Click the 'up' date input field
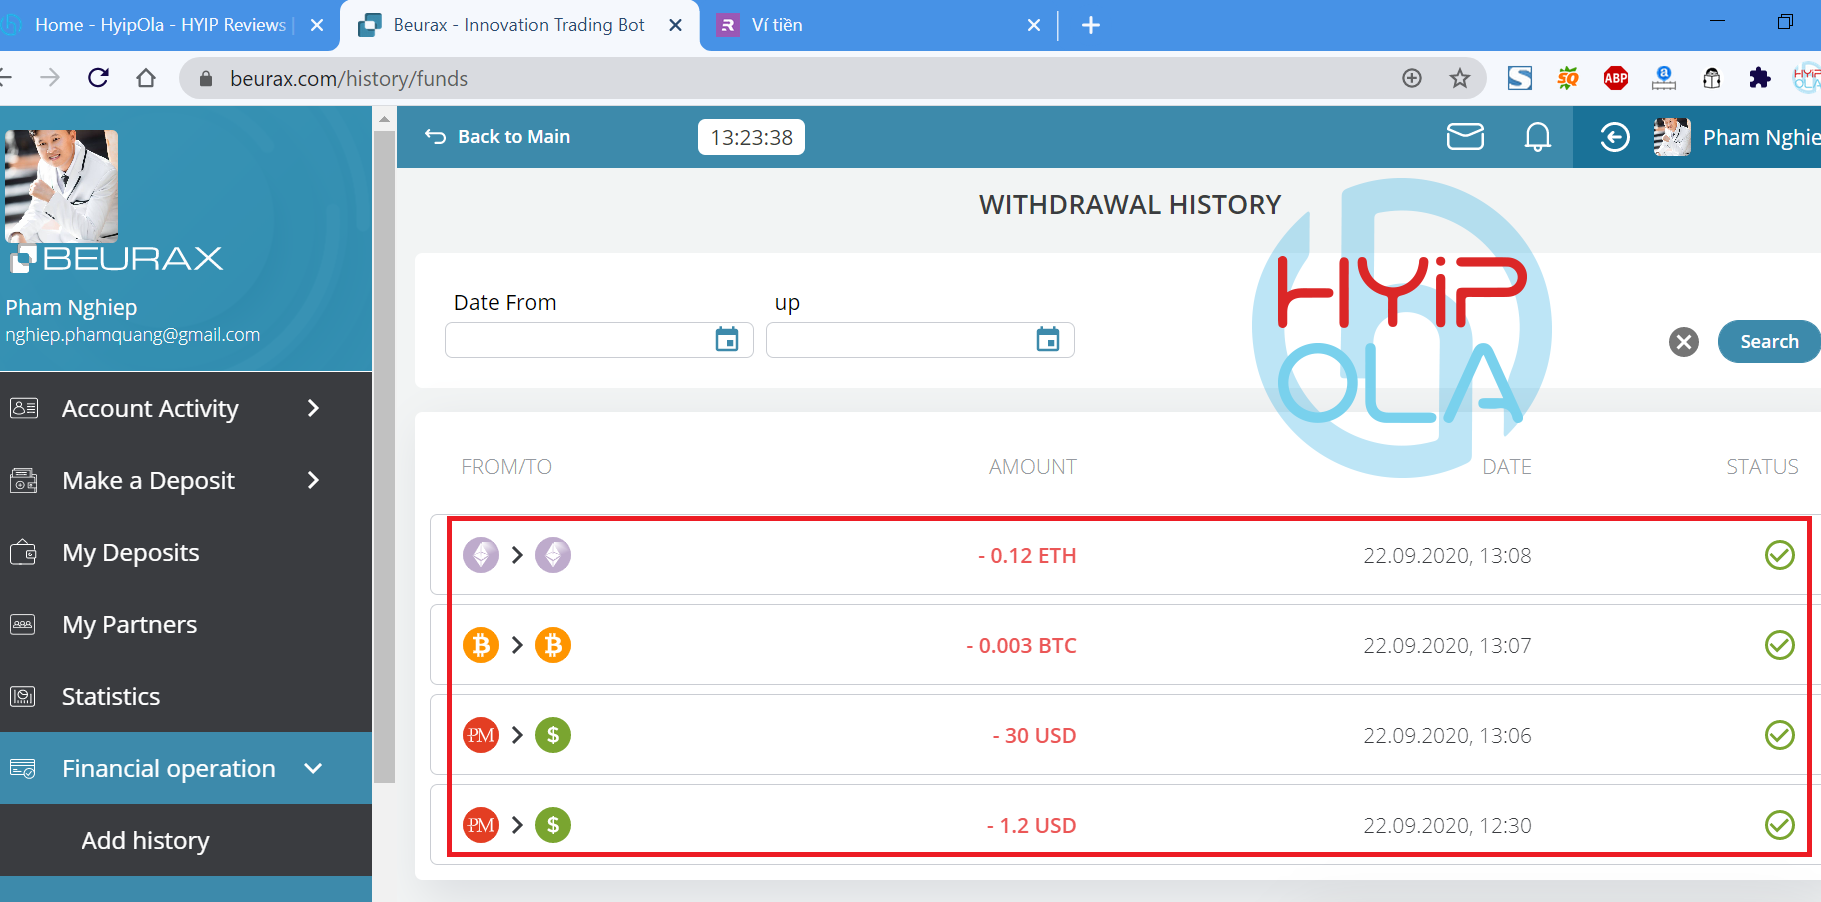The height and width of the screenshot is (902, 1821). (x=920, y=340)
